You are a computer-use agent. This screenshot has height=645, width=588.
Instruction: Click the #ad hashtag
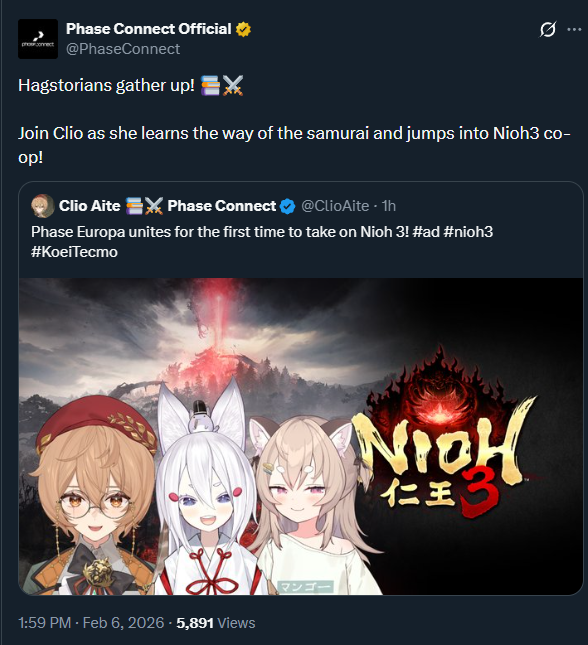tap(426, 232)
